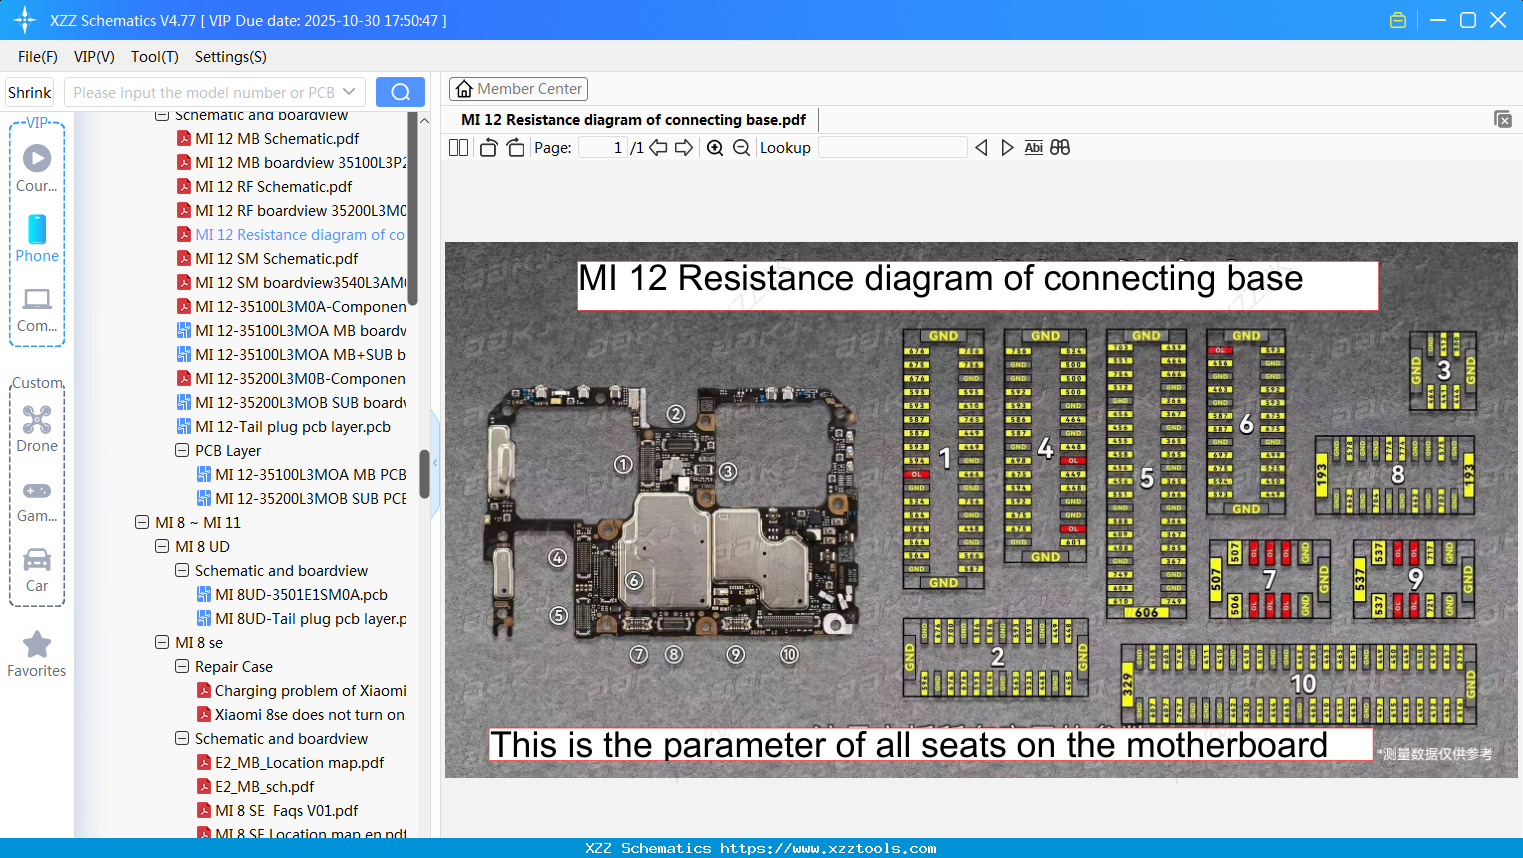Toggle the binoculars search mode
Viewport: 1523px width, 858px height.
(x=1060, y=147)
